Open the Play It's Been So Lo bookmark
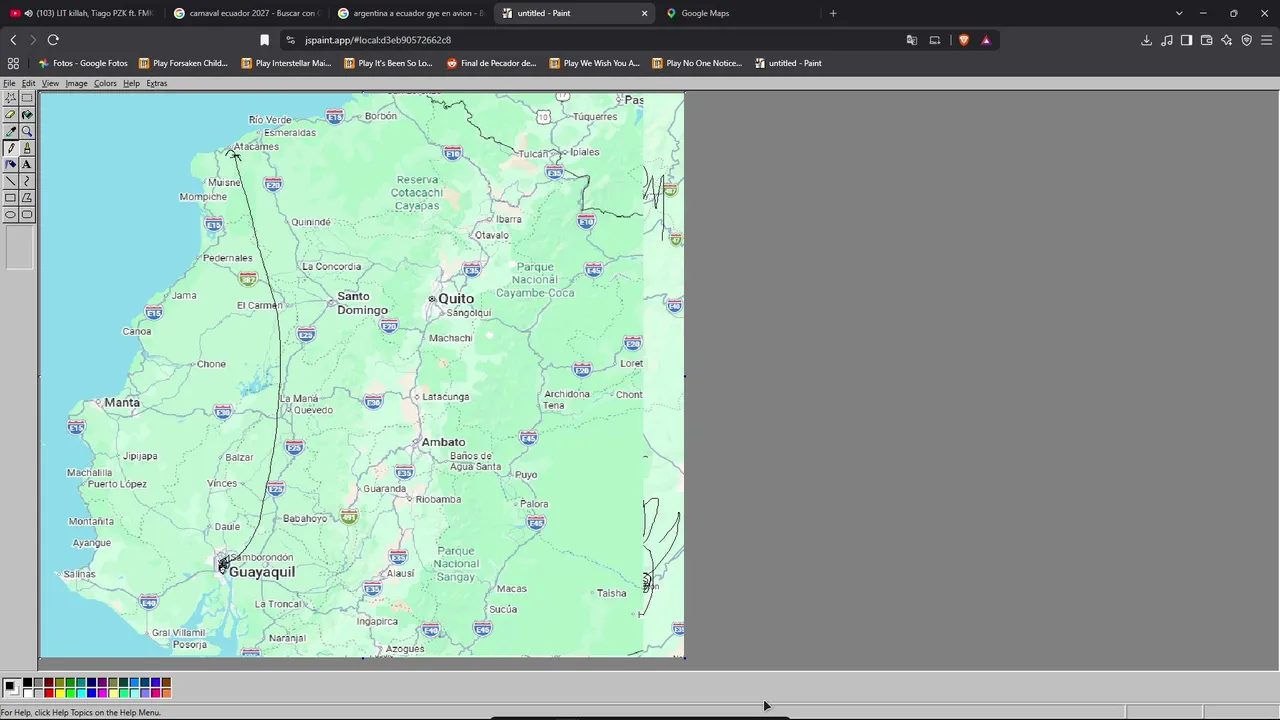This screenshot has width=1280, height=720. pyautogui.click(x=388, y=63)
